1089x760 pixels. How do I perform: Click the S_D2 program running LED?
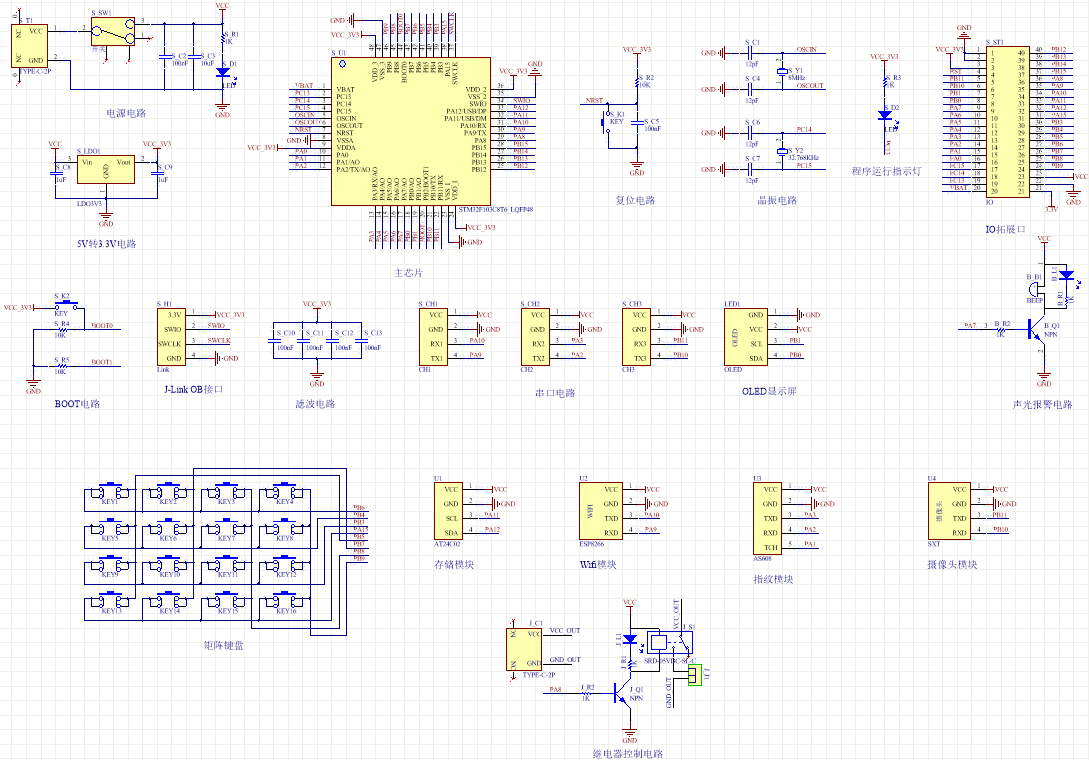click(x=885, y=116)
